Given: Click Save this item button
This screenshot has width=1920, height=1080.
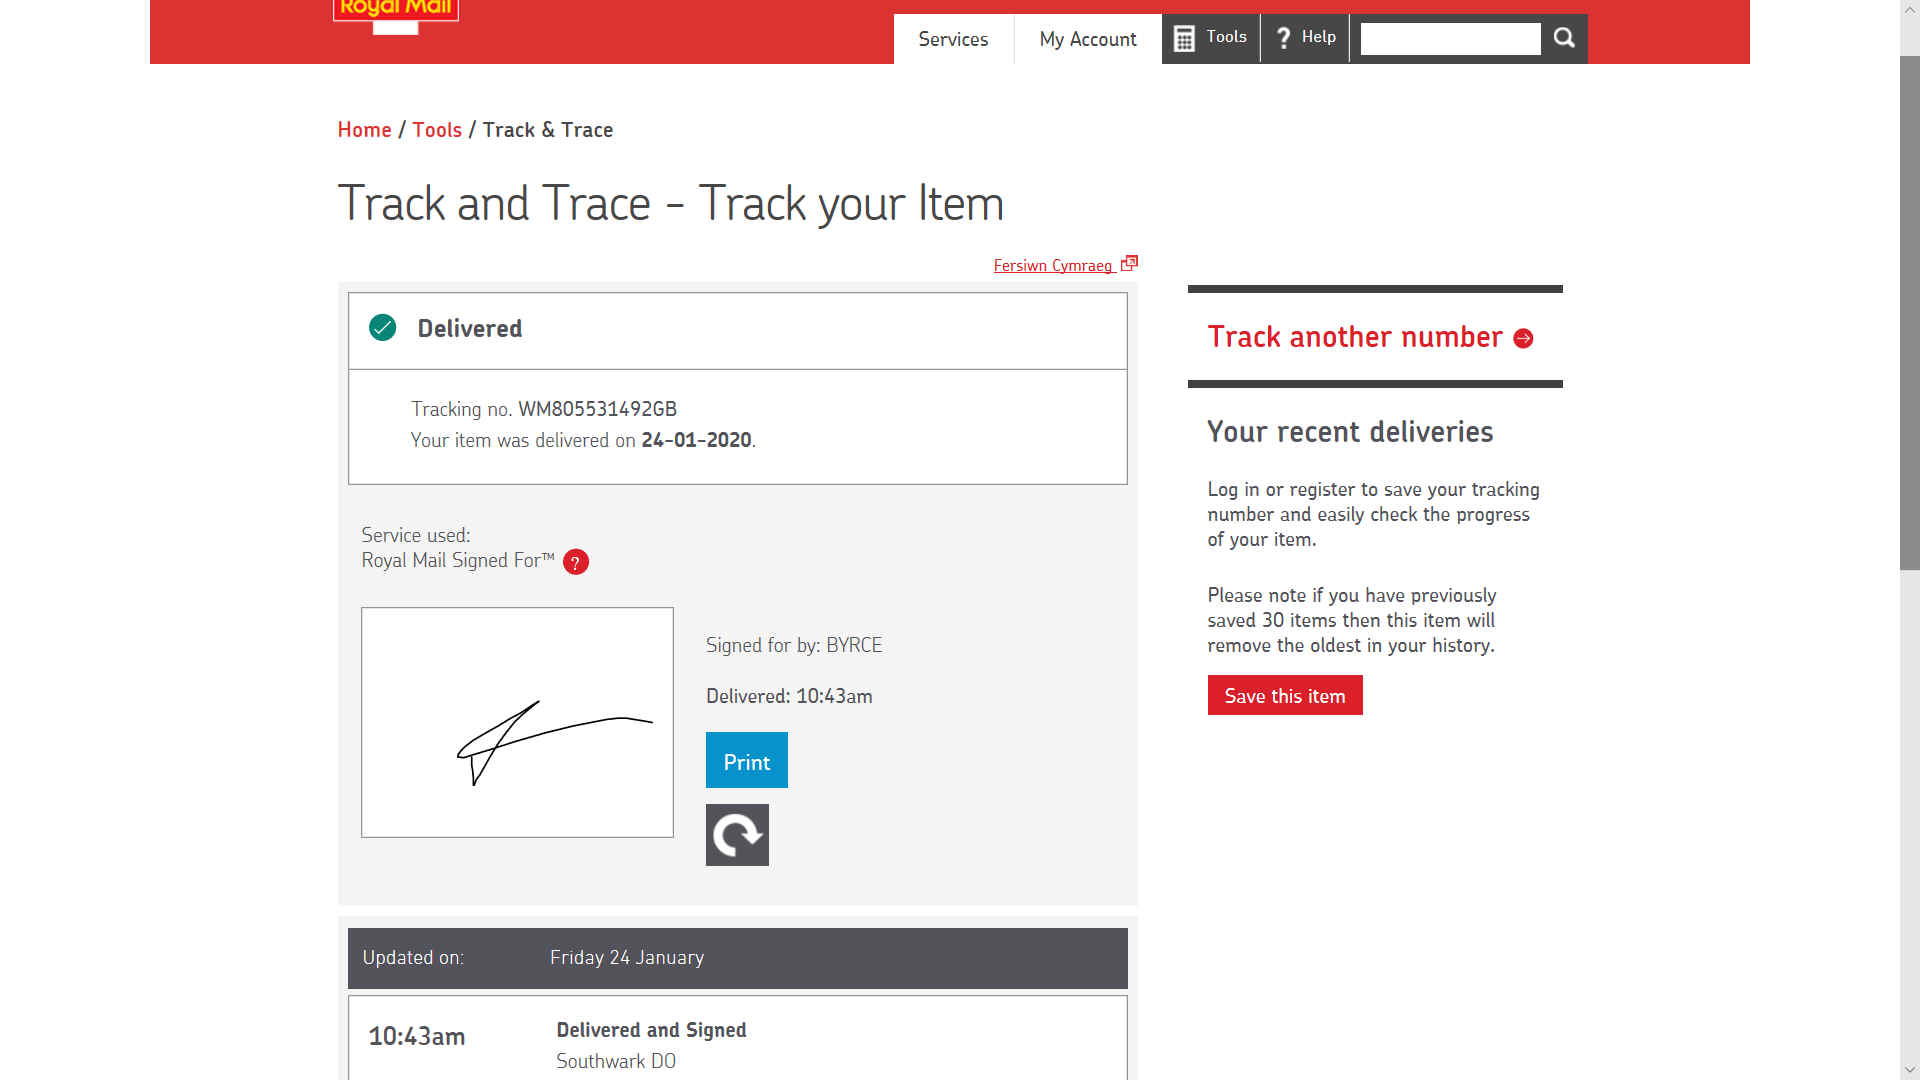Looking at the screenshot, I should (1285, 695).
